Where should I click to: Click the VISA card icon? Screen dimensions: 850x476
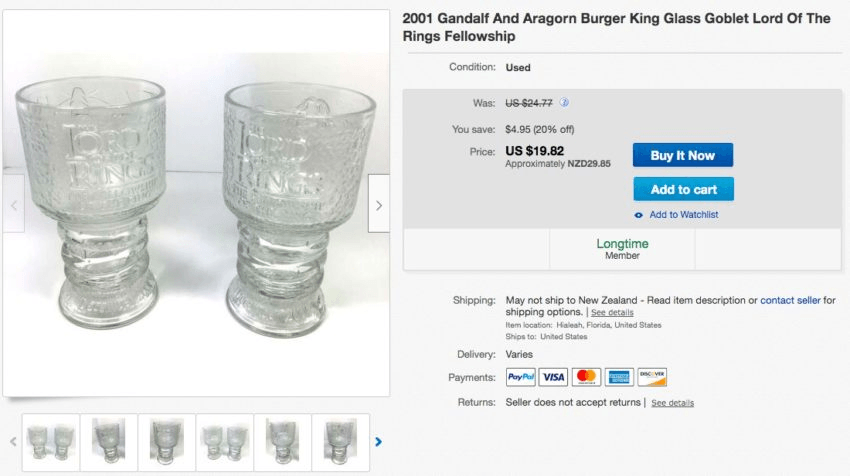point(553,377)
